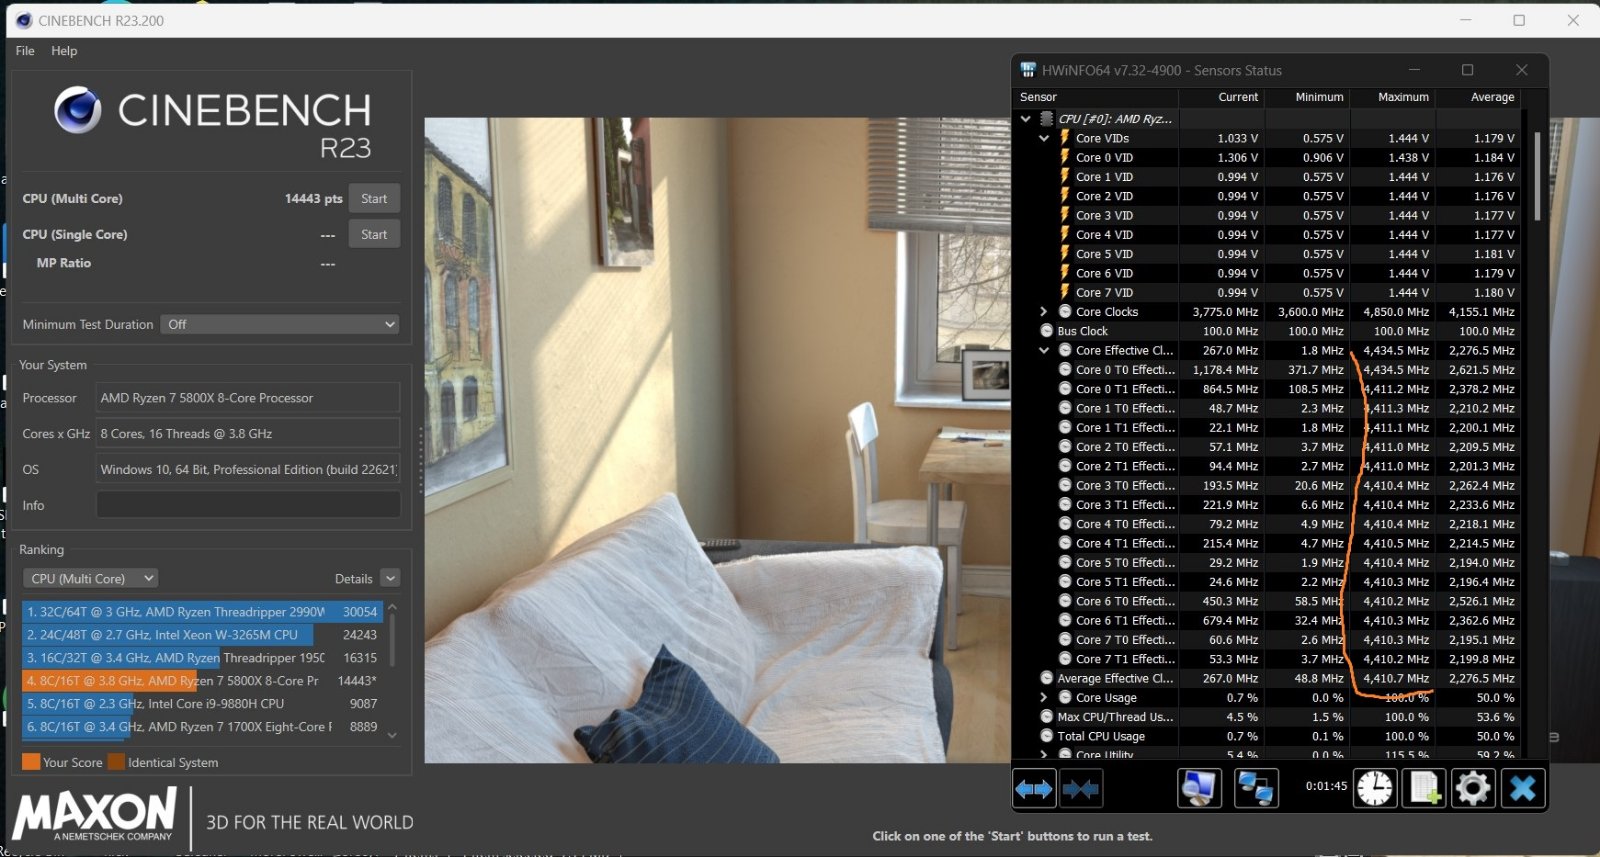Image resolution: width=1600 pixels, height=857 pixels.
Task: Click the Your Score orange legend swatch
Action: pos(31,762)
